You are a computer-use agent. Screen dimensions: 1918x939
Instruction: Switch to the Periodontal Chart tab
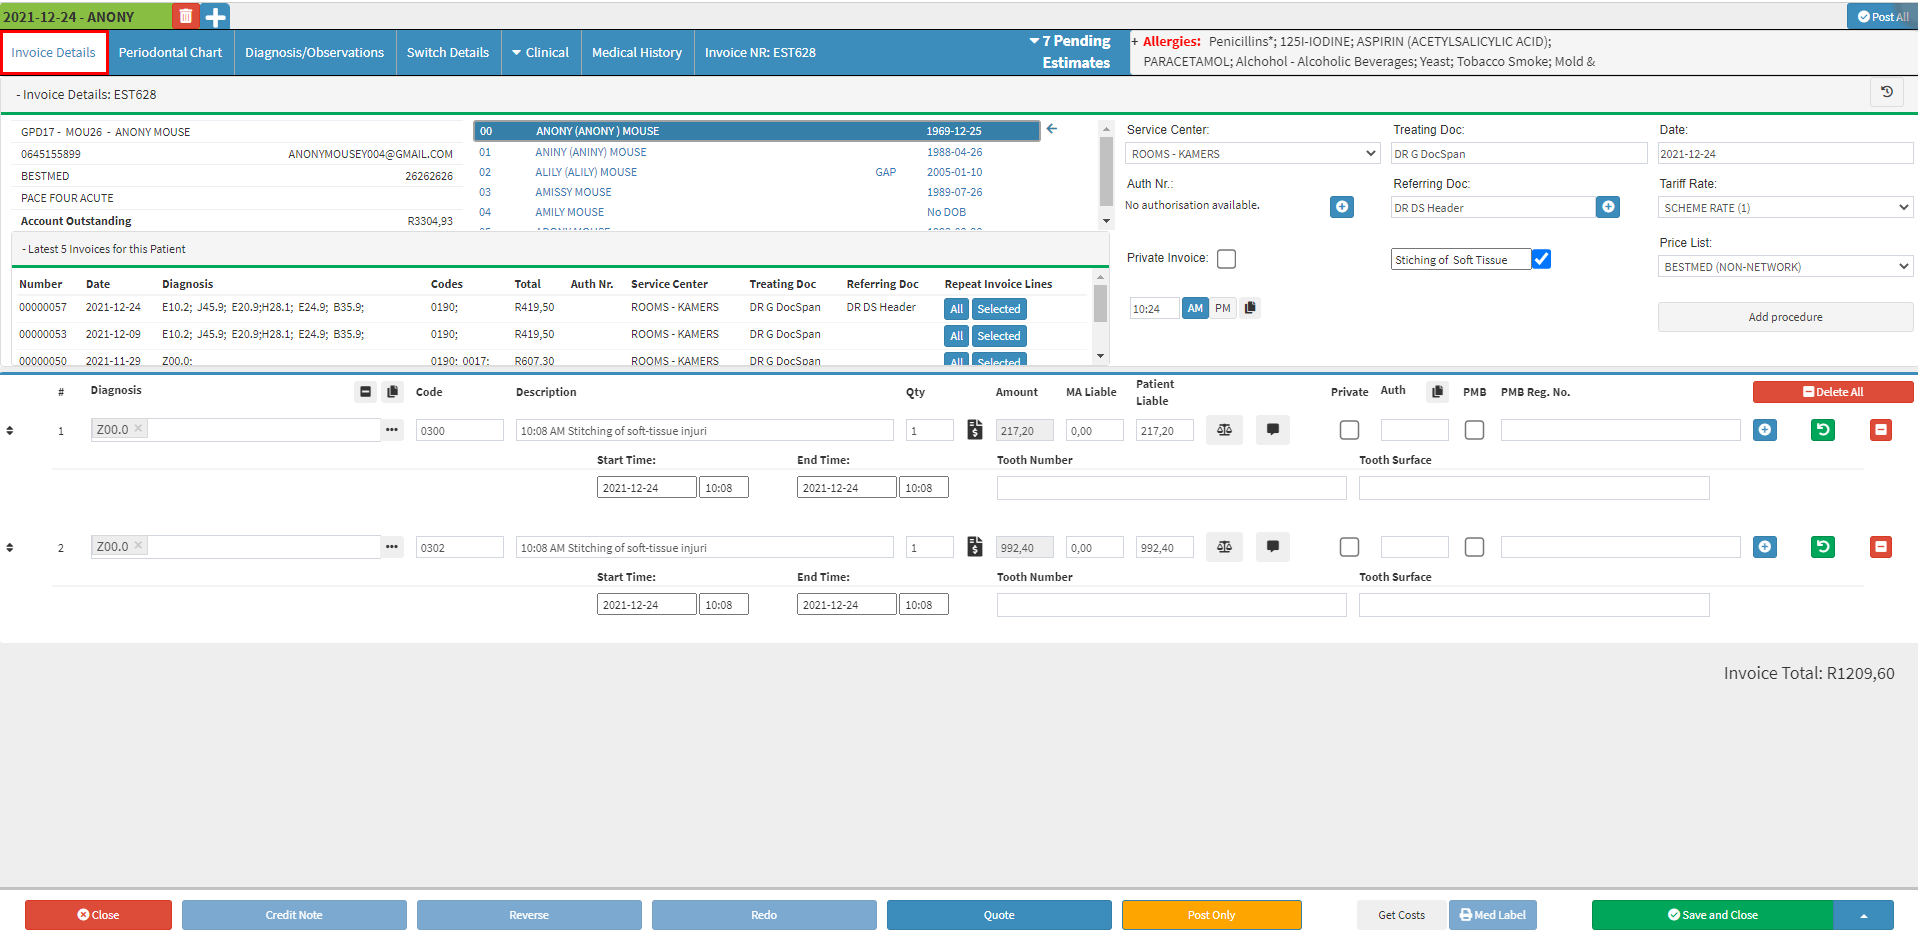click(x=170, y=52)
